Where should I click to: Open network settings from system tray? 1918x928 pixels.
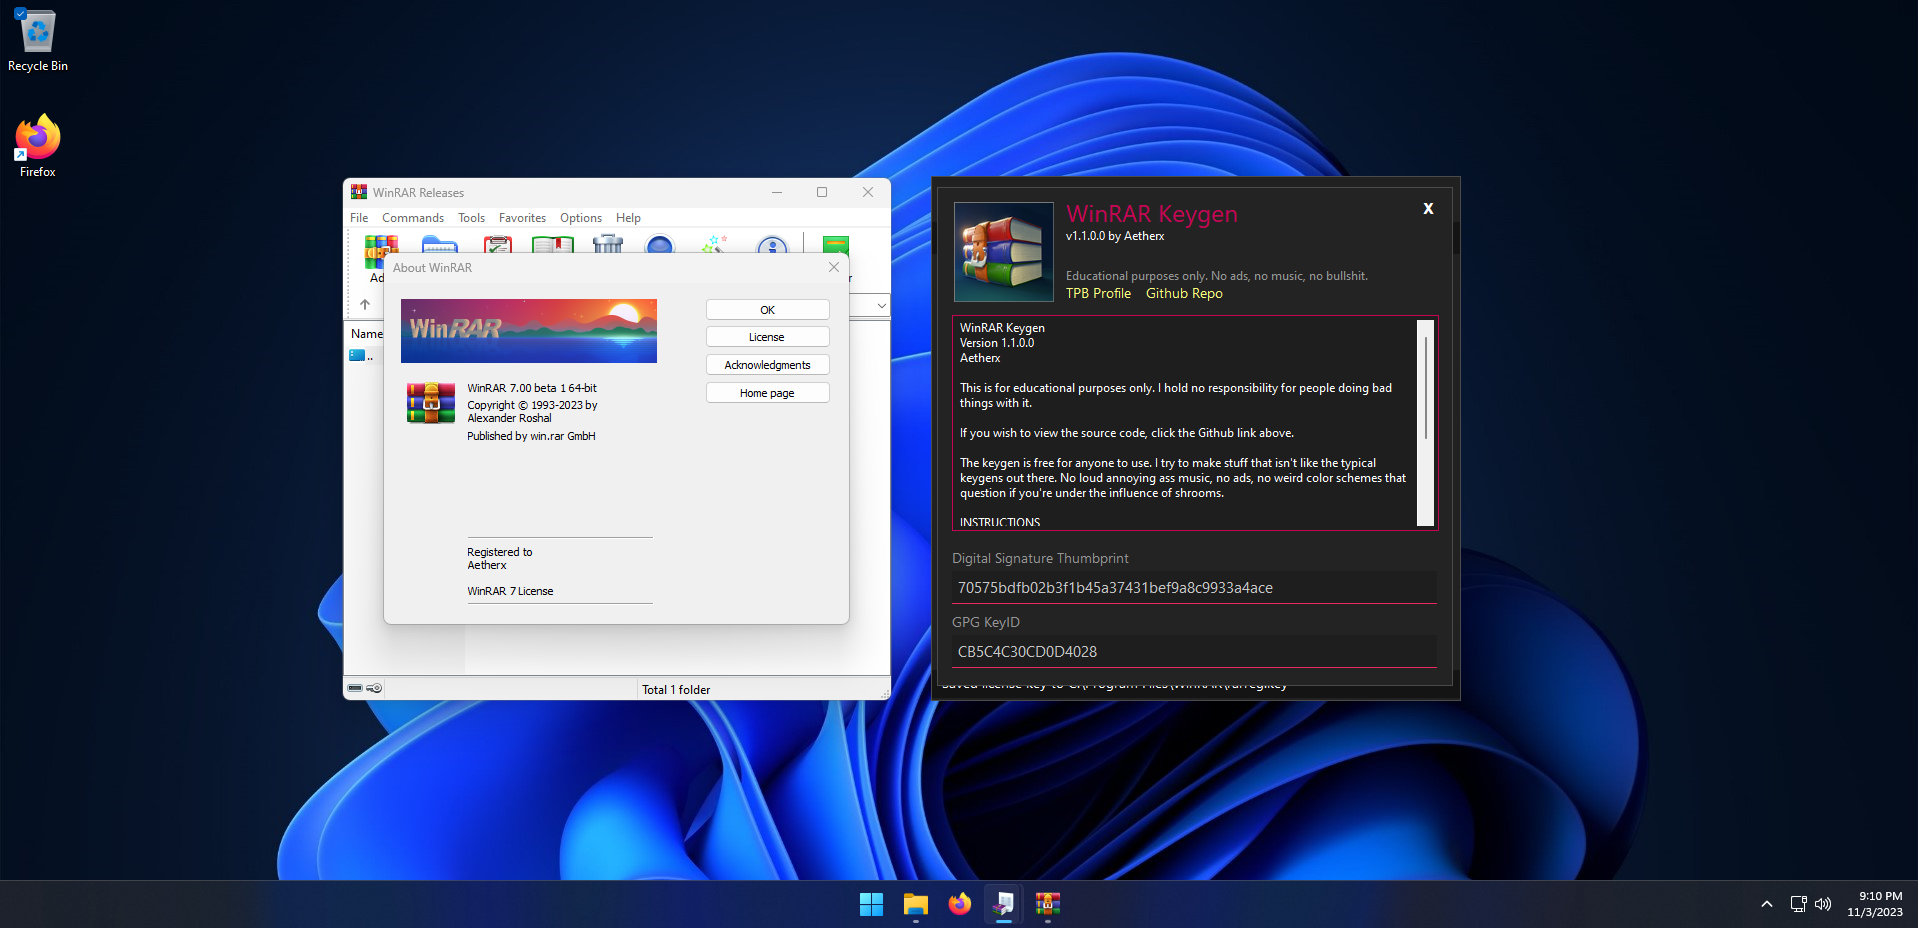[1798, 904]
